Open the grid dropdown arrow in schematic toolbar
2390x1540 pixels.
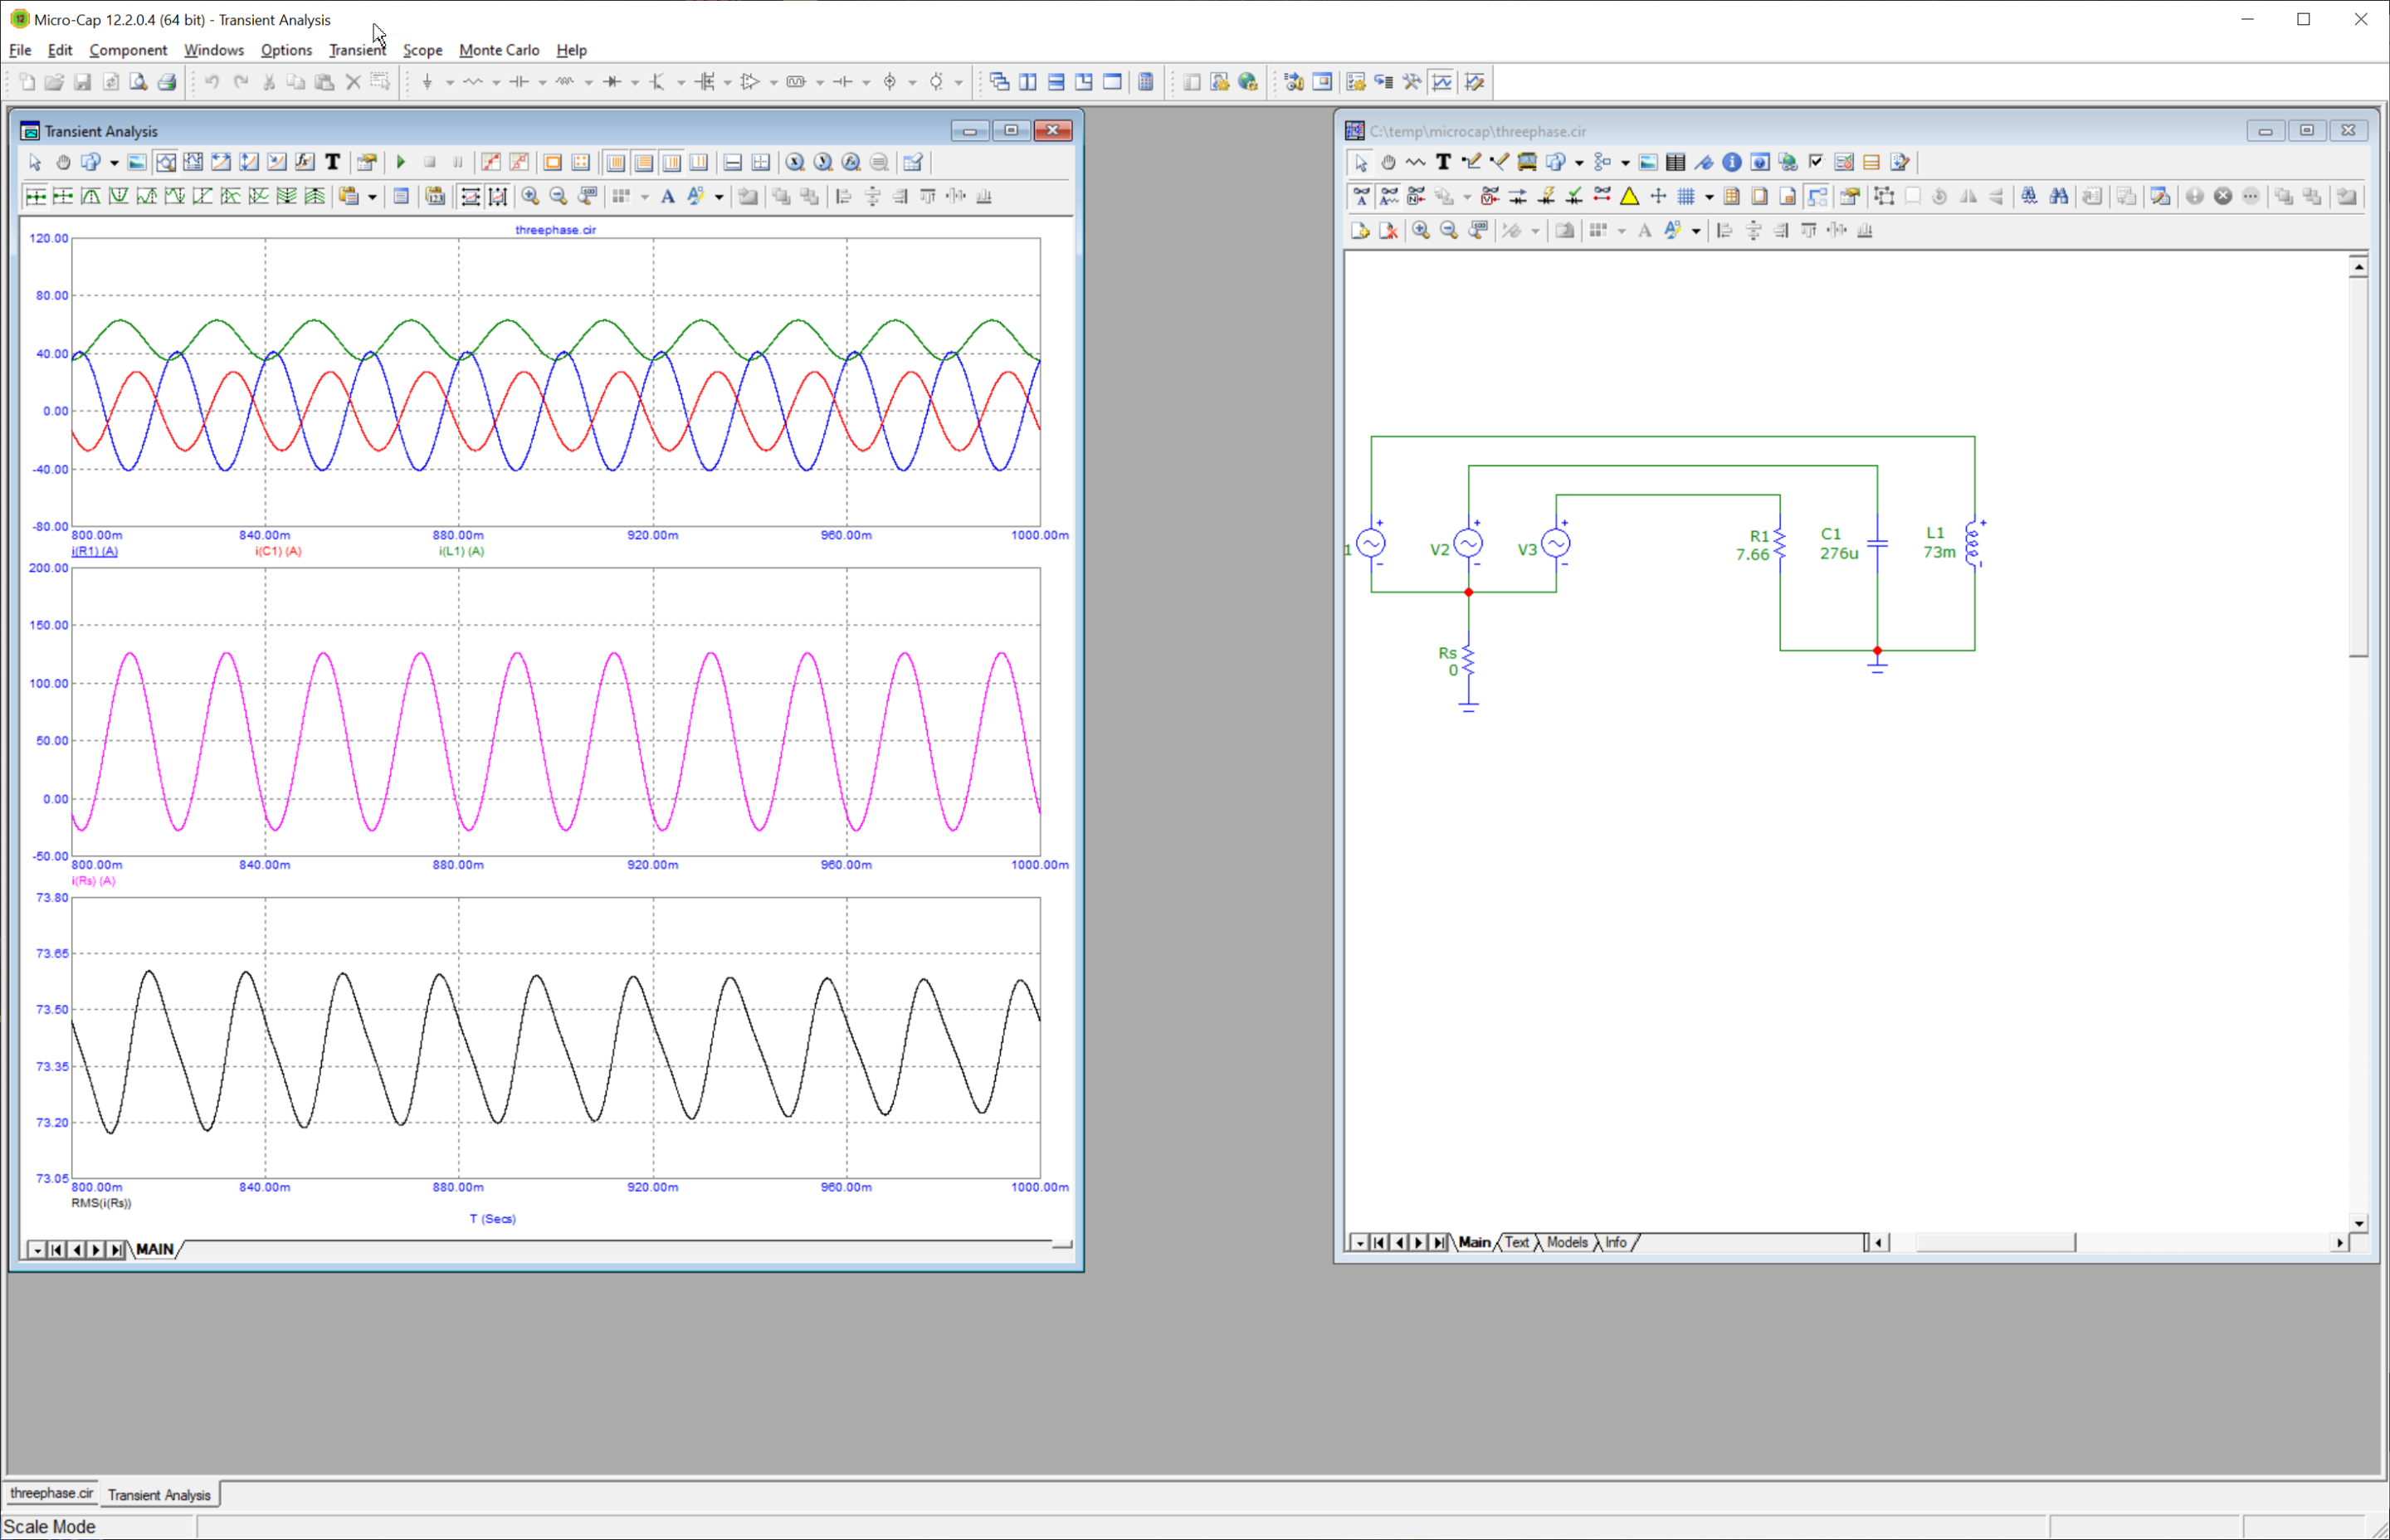coord(1709,197)
